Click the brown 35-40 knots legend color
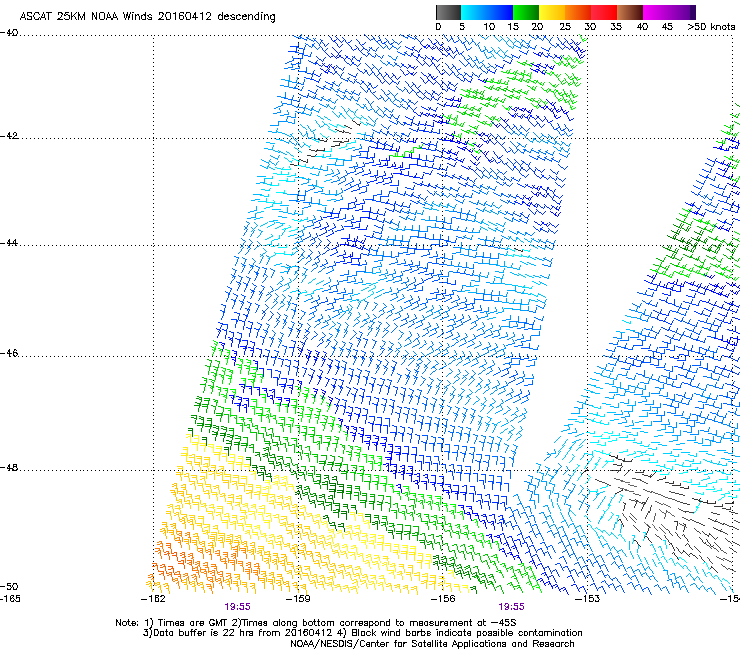This screenshot has width=740, height=650. 630,12
